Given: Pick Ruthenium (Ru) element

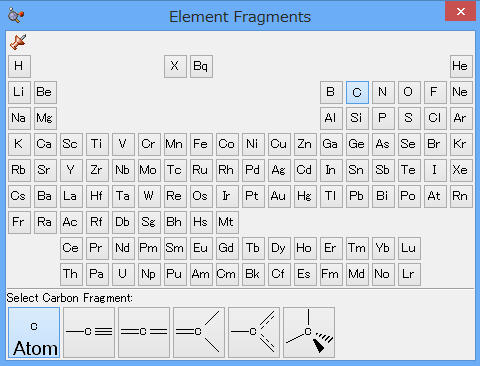Looking at the screenshot, I should tap(201, 170).
